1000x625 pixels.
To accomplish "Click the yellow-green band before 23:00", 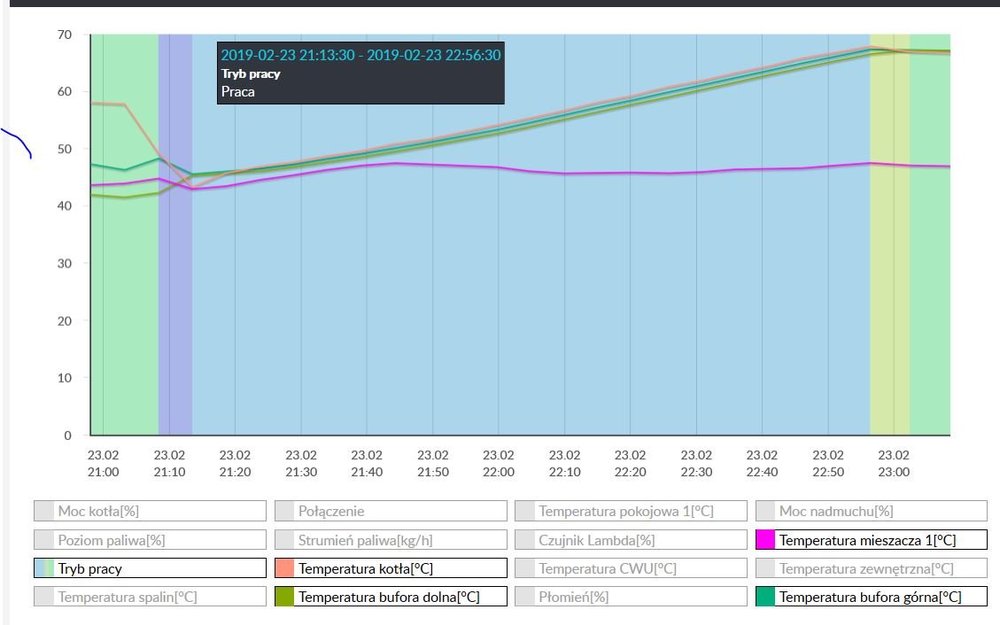I will [x=889, y=300].
